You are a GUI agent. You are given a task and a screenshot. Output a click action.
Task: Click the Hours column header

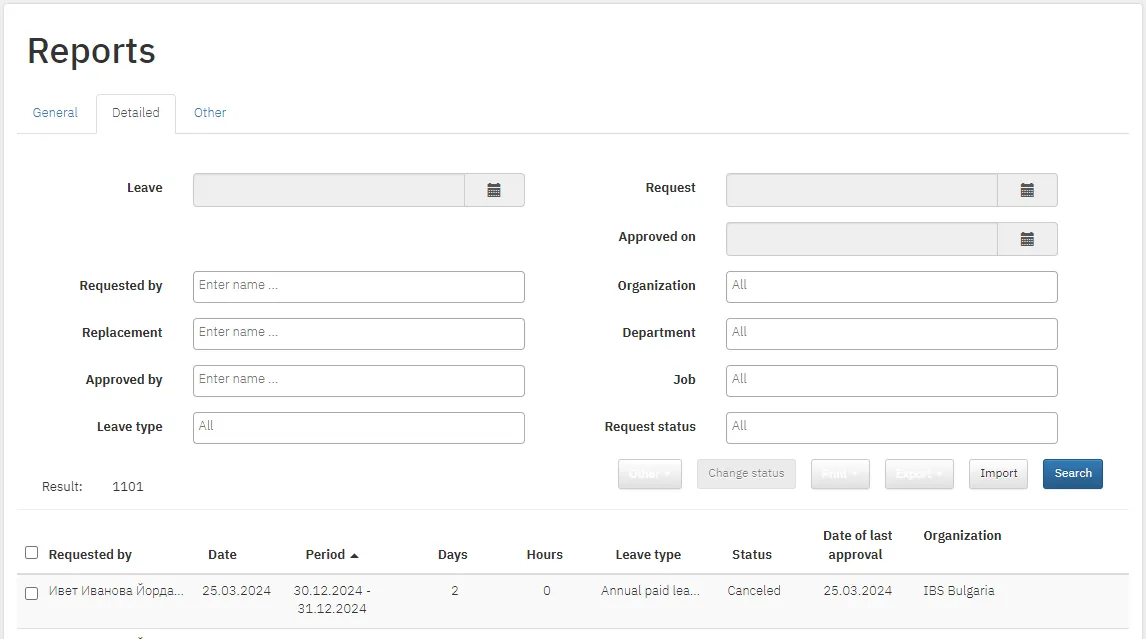pos(544,555)
